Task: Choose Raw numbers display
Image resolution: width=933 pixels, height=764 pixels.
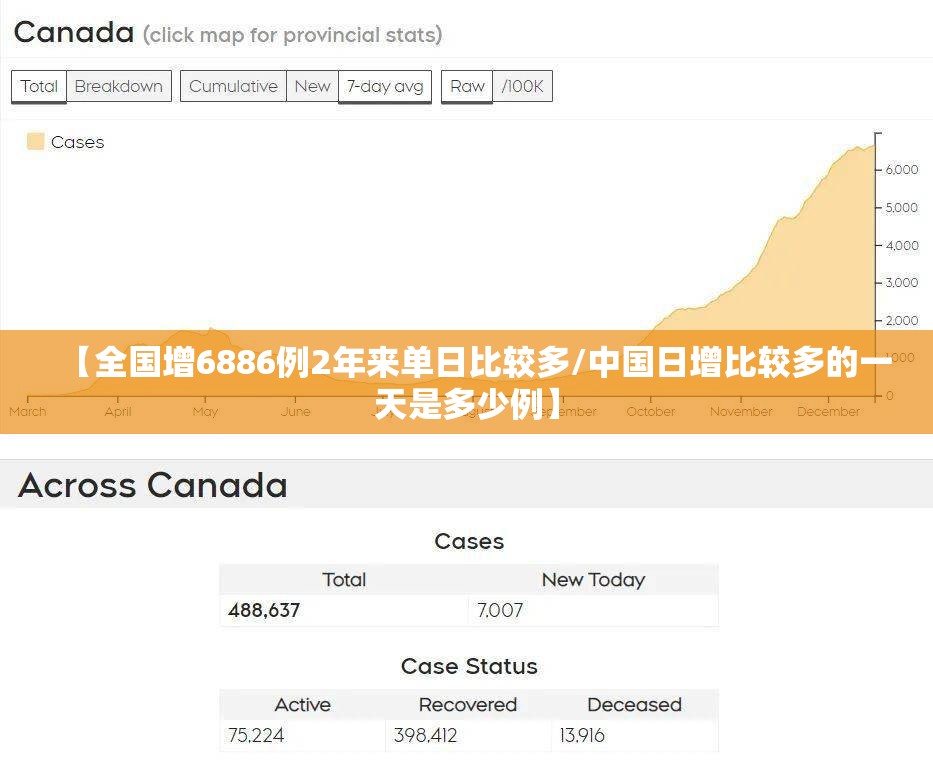Action: click(467, 86)
